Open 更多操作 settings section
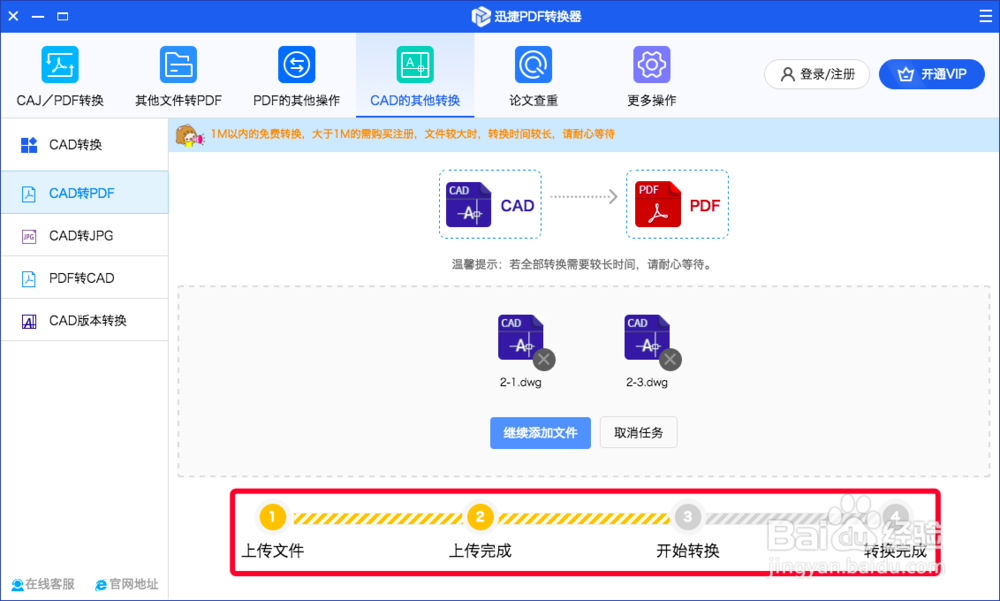 652,76
